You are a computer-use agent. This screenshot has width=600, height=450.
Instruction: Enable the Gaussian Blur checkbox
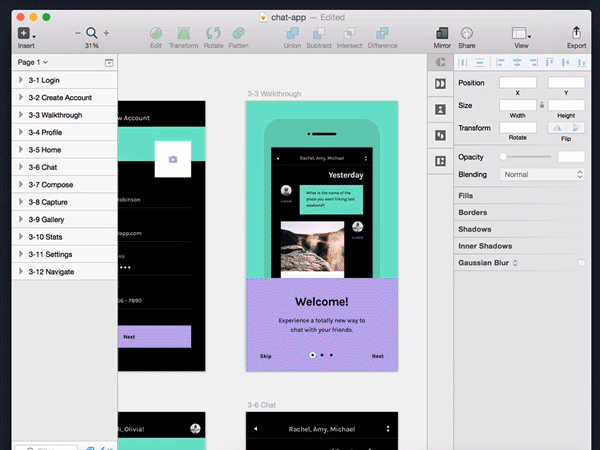coord(582,263)
